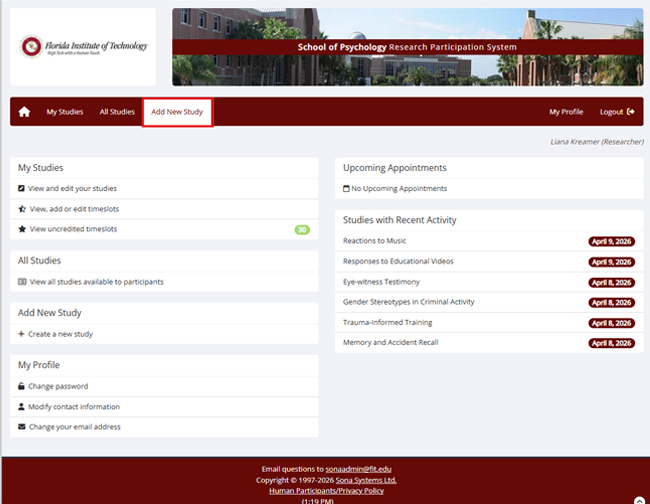Click the Logout arrow icon
This screenshot has width=650, height=504.
(630, 112)
